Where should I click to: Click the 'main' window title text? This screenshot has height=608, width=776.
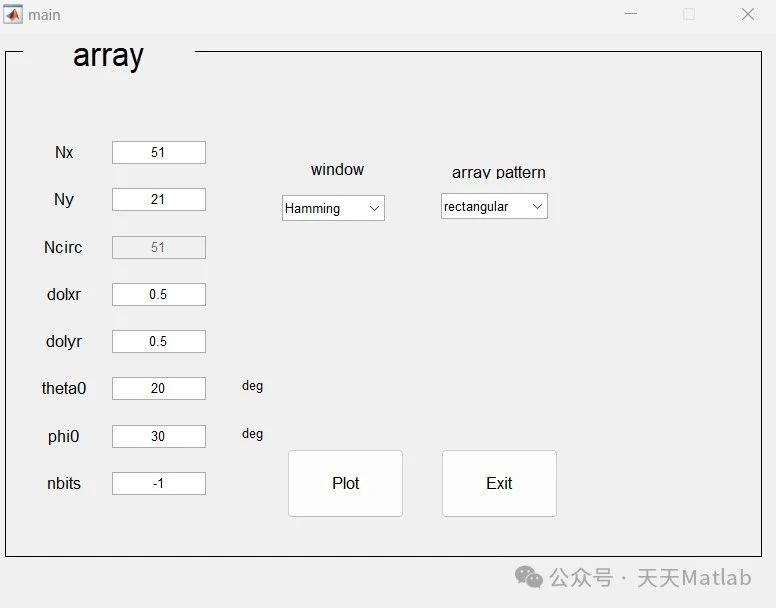[x=45, y=15]
